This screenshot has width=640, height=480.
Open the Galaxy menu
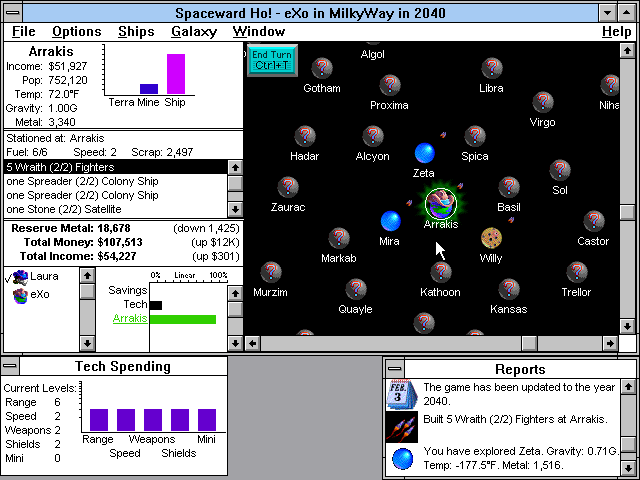194,31
